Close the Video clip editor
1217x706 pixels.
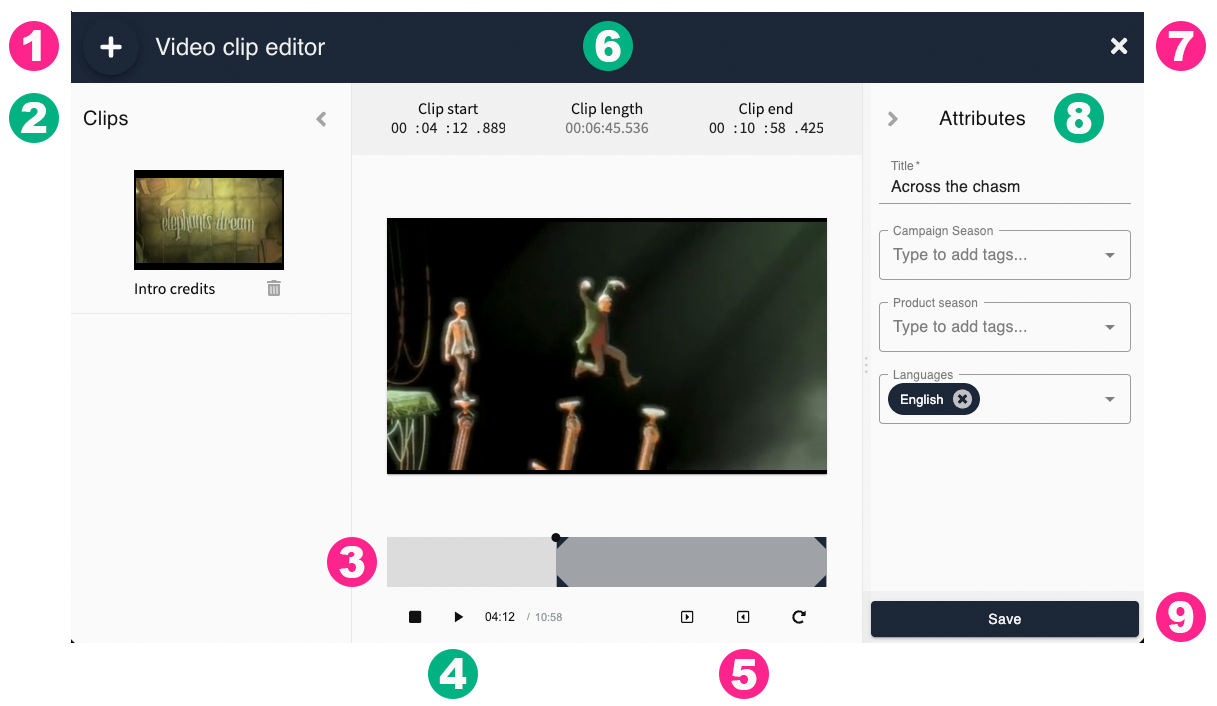click(1119, 46)
